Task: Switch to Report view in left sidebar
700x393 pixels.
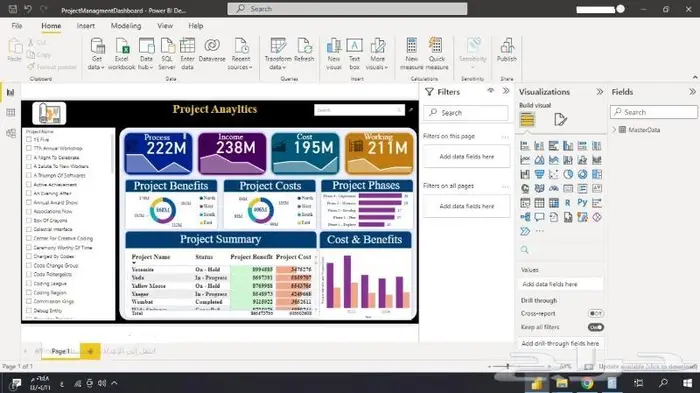Action: click(x=11, y=92)
